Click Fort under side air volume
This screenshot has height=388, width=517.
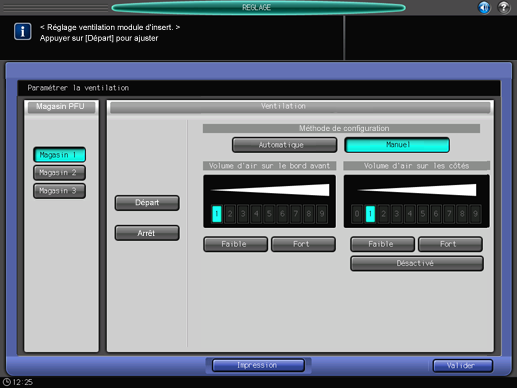[450, 244]
